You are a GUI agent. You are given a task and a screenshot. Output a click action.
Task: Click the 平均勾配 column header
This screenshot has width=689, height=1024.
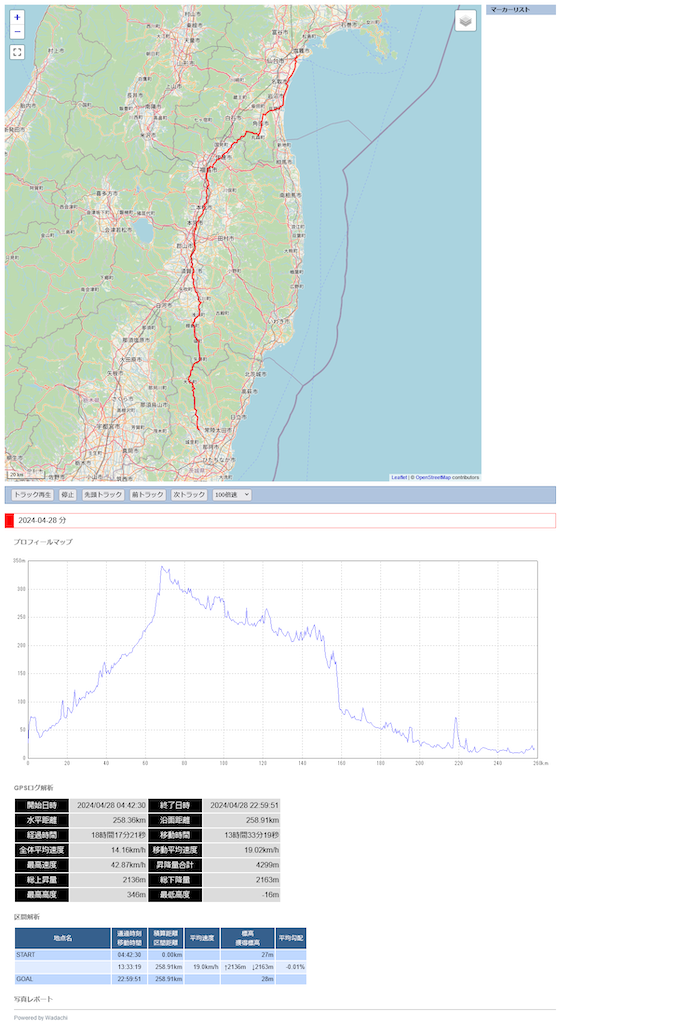tap(291, 938)
